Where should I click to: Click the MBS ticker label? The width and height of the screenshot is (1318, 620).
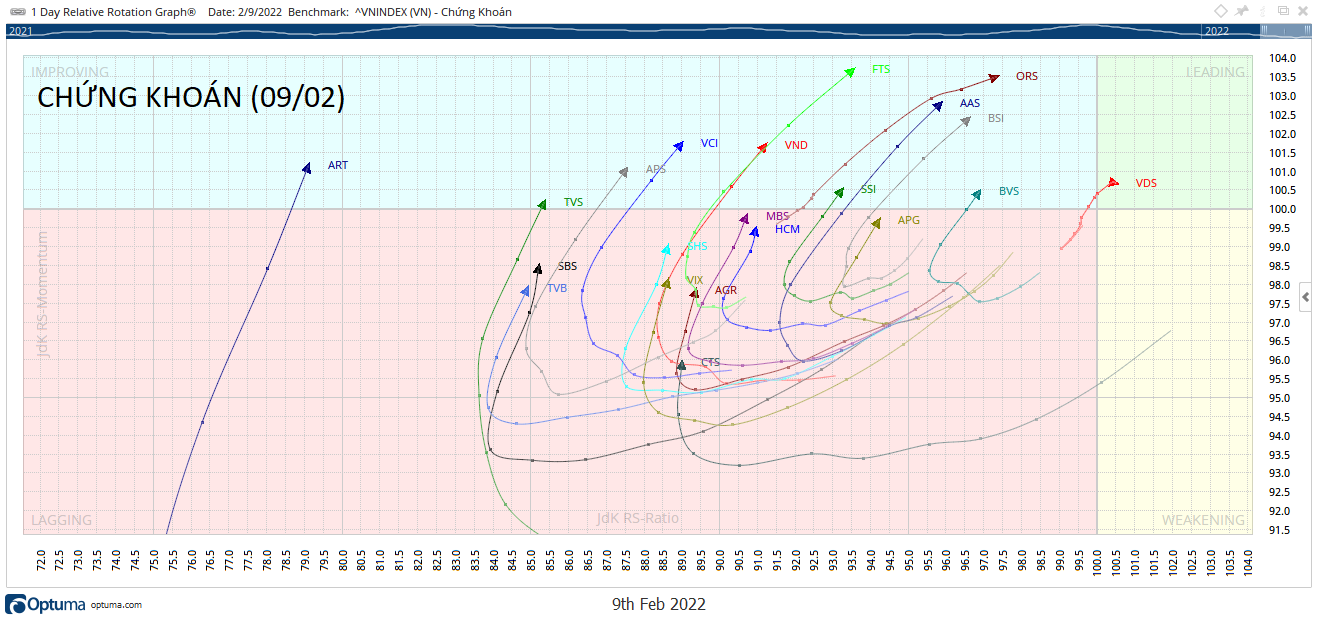777,216
